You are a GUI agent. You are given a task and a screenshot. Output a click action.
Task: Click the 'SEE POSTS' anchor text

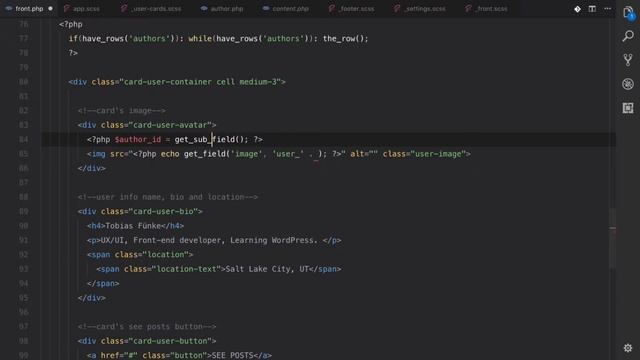pyautogui.click(x=232, y=355)
